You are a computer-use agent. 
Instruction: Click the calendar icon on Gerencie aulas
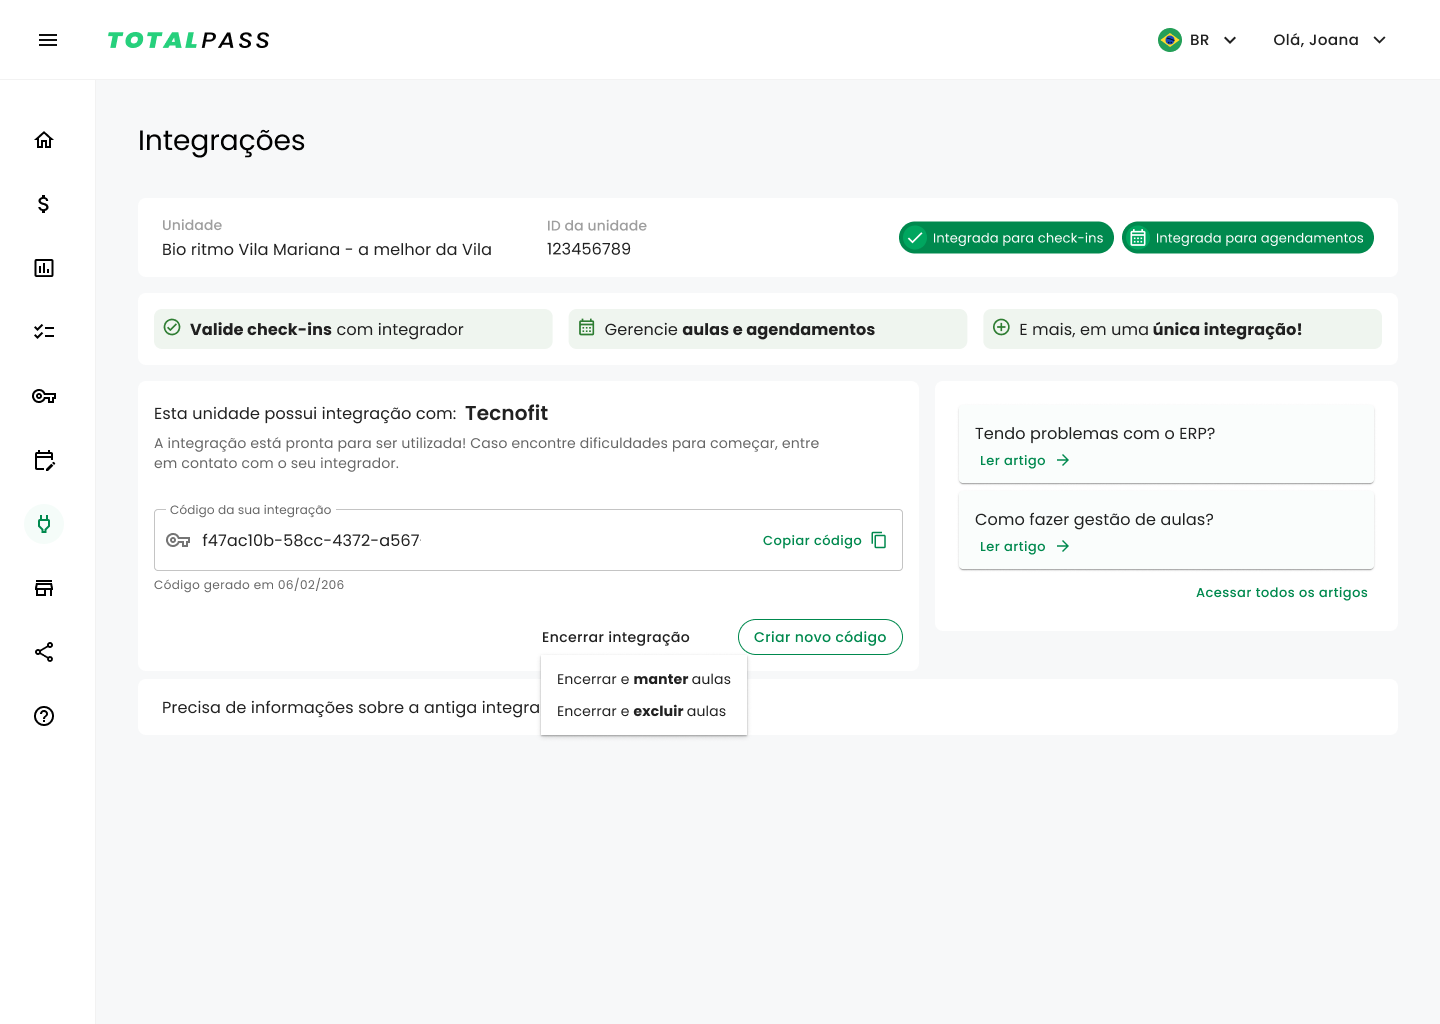[x=587, y=327]
